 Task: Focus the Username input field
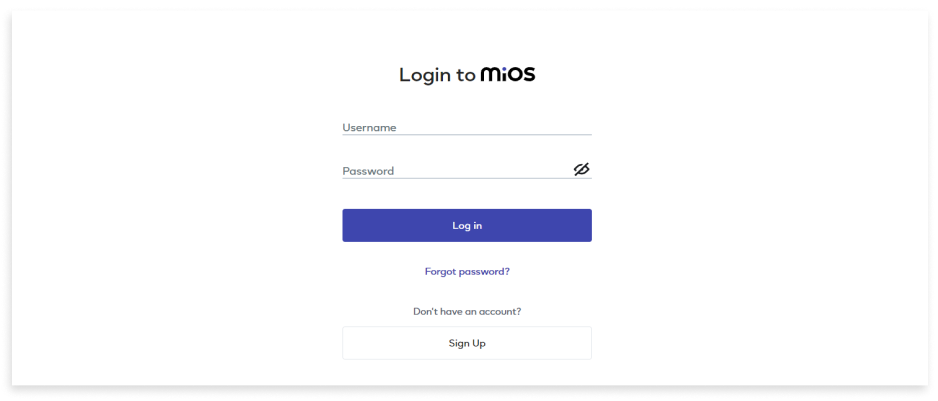[467, 127]
